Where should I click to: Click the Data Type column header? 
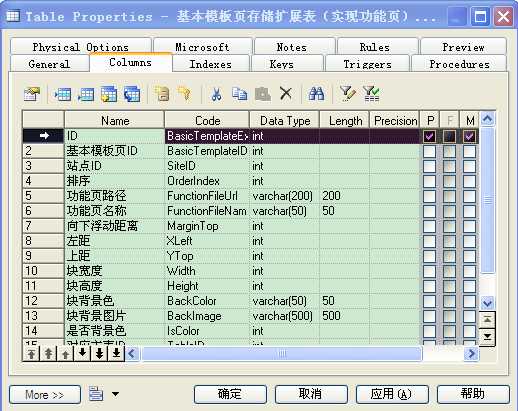click(x=285, y=120)
